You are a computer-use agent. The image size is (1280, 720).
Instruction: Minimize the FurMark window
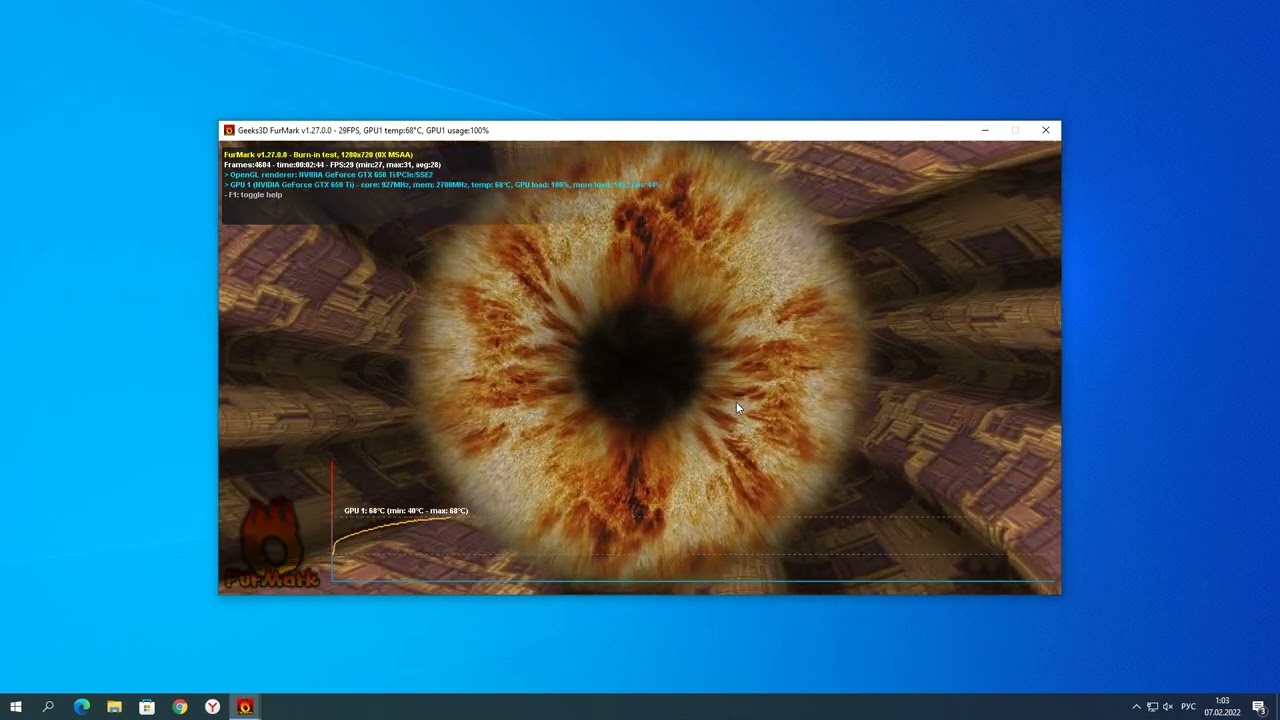pos(985,130)
